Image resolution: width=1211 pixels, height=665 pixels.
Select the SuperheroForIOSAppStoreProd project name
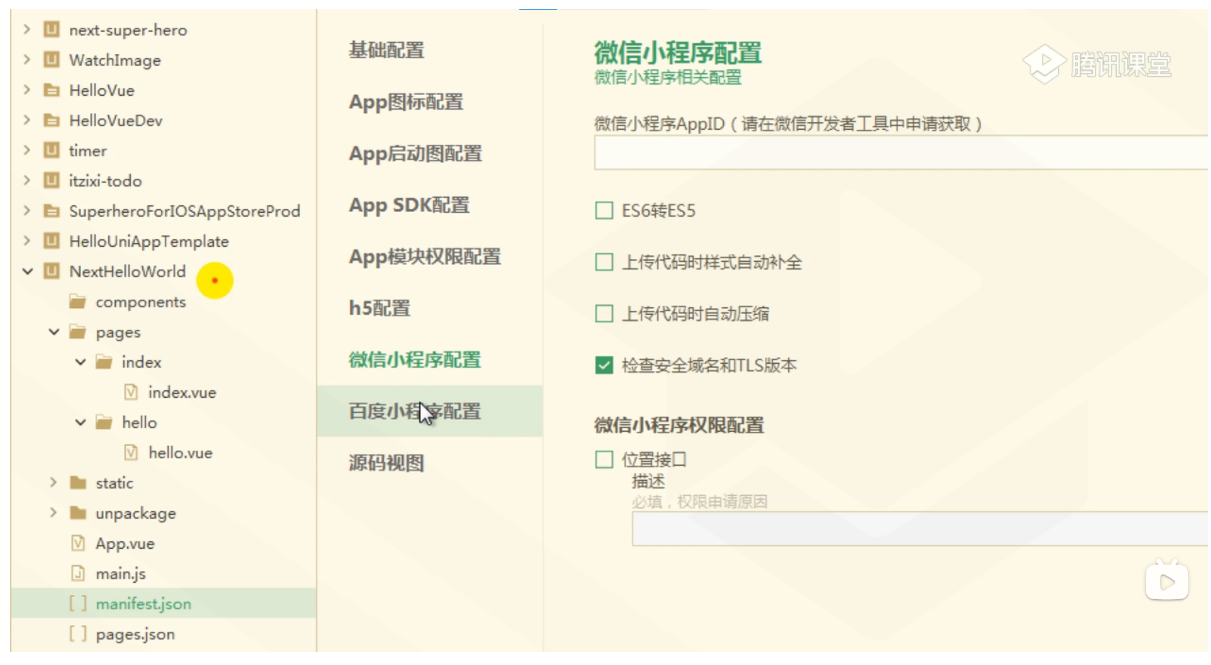pyautogui.click(x=185, y=211)
